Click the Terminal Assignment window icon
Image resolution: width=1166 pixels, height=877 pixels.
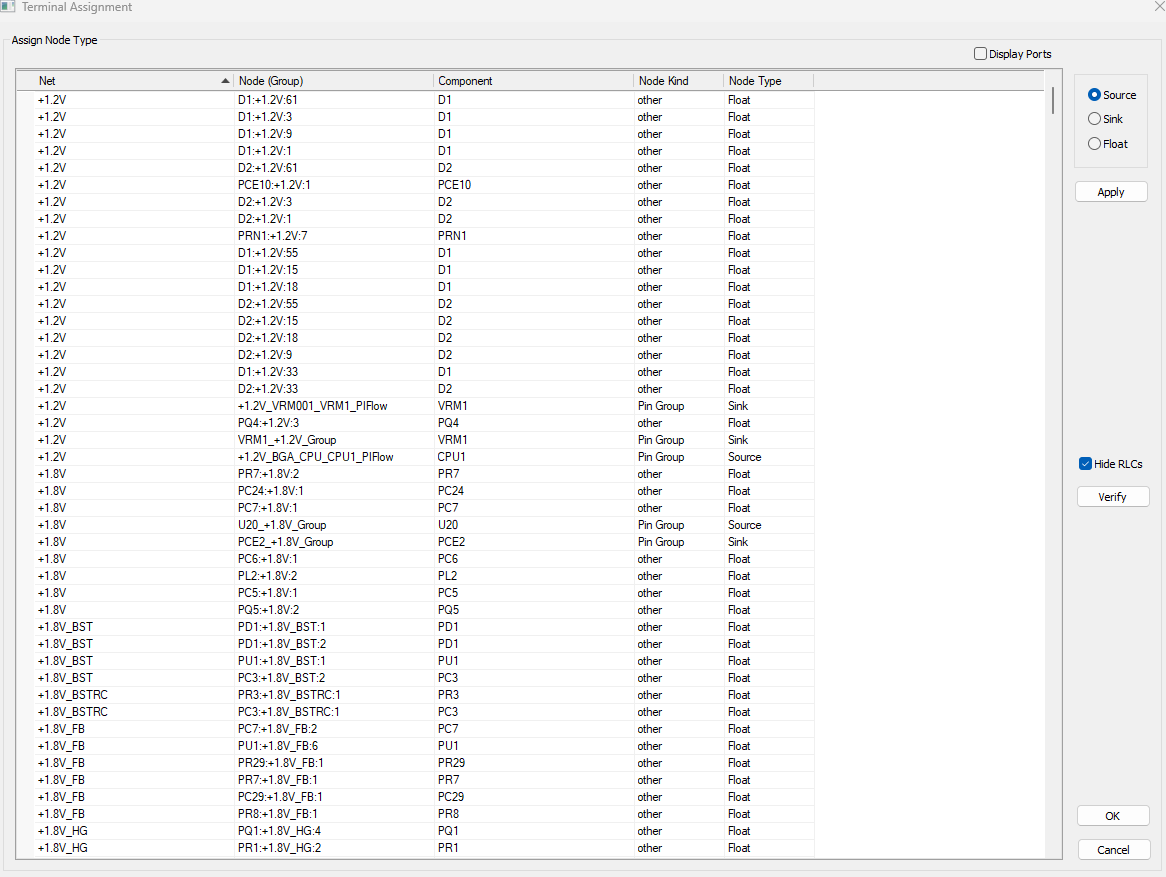[9, 7]
